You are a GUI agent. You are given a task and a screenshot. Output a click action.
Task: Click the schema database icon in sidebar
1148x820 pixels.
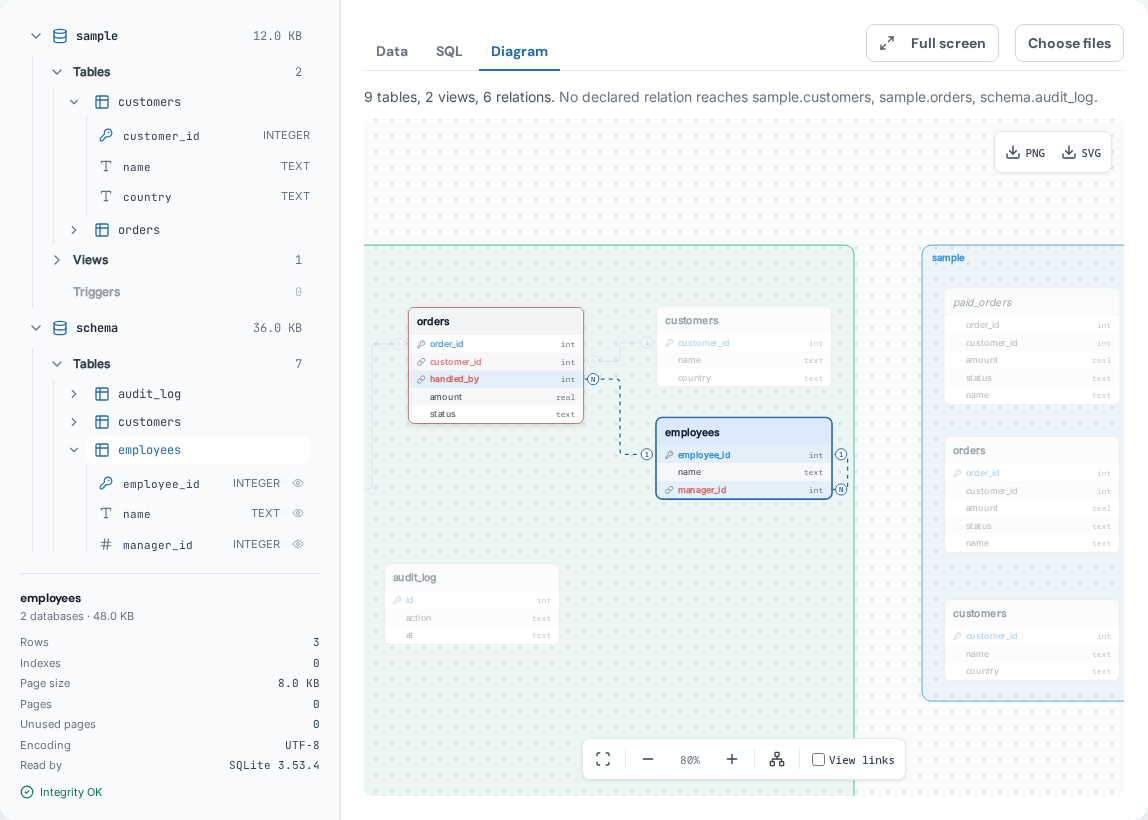coord(60,328)
